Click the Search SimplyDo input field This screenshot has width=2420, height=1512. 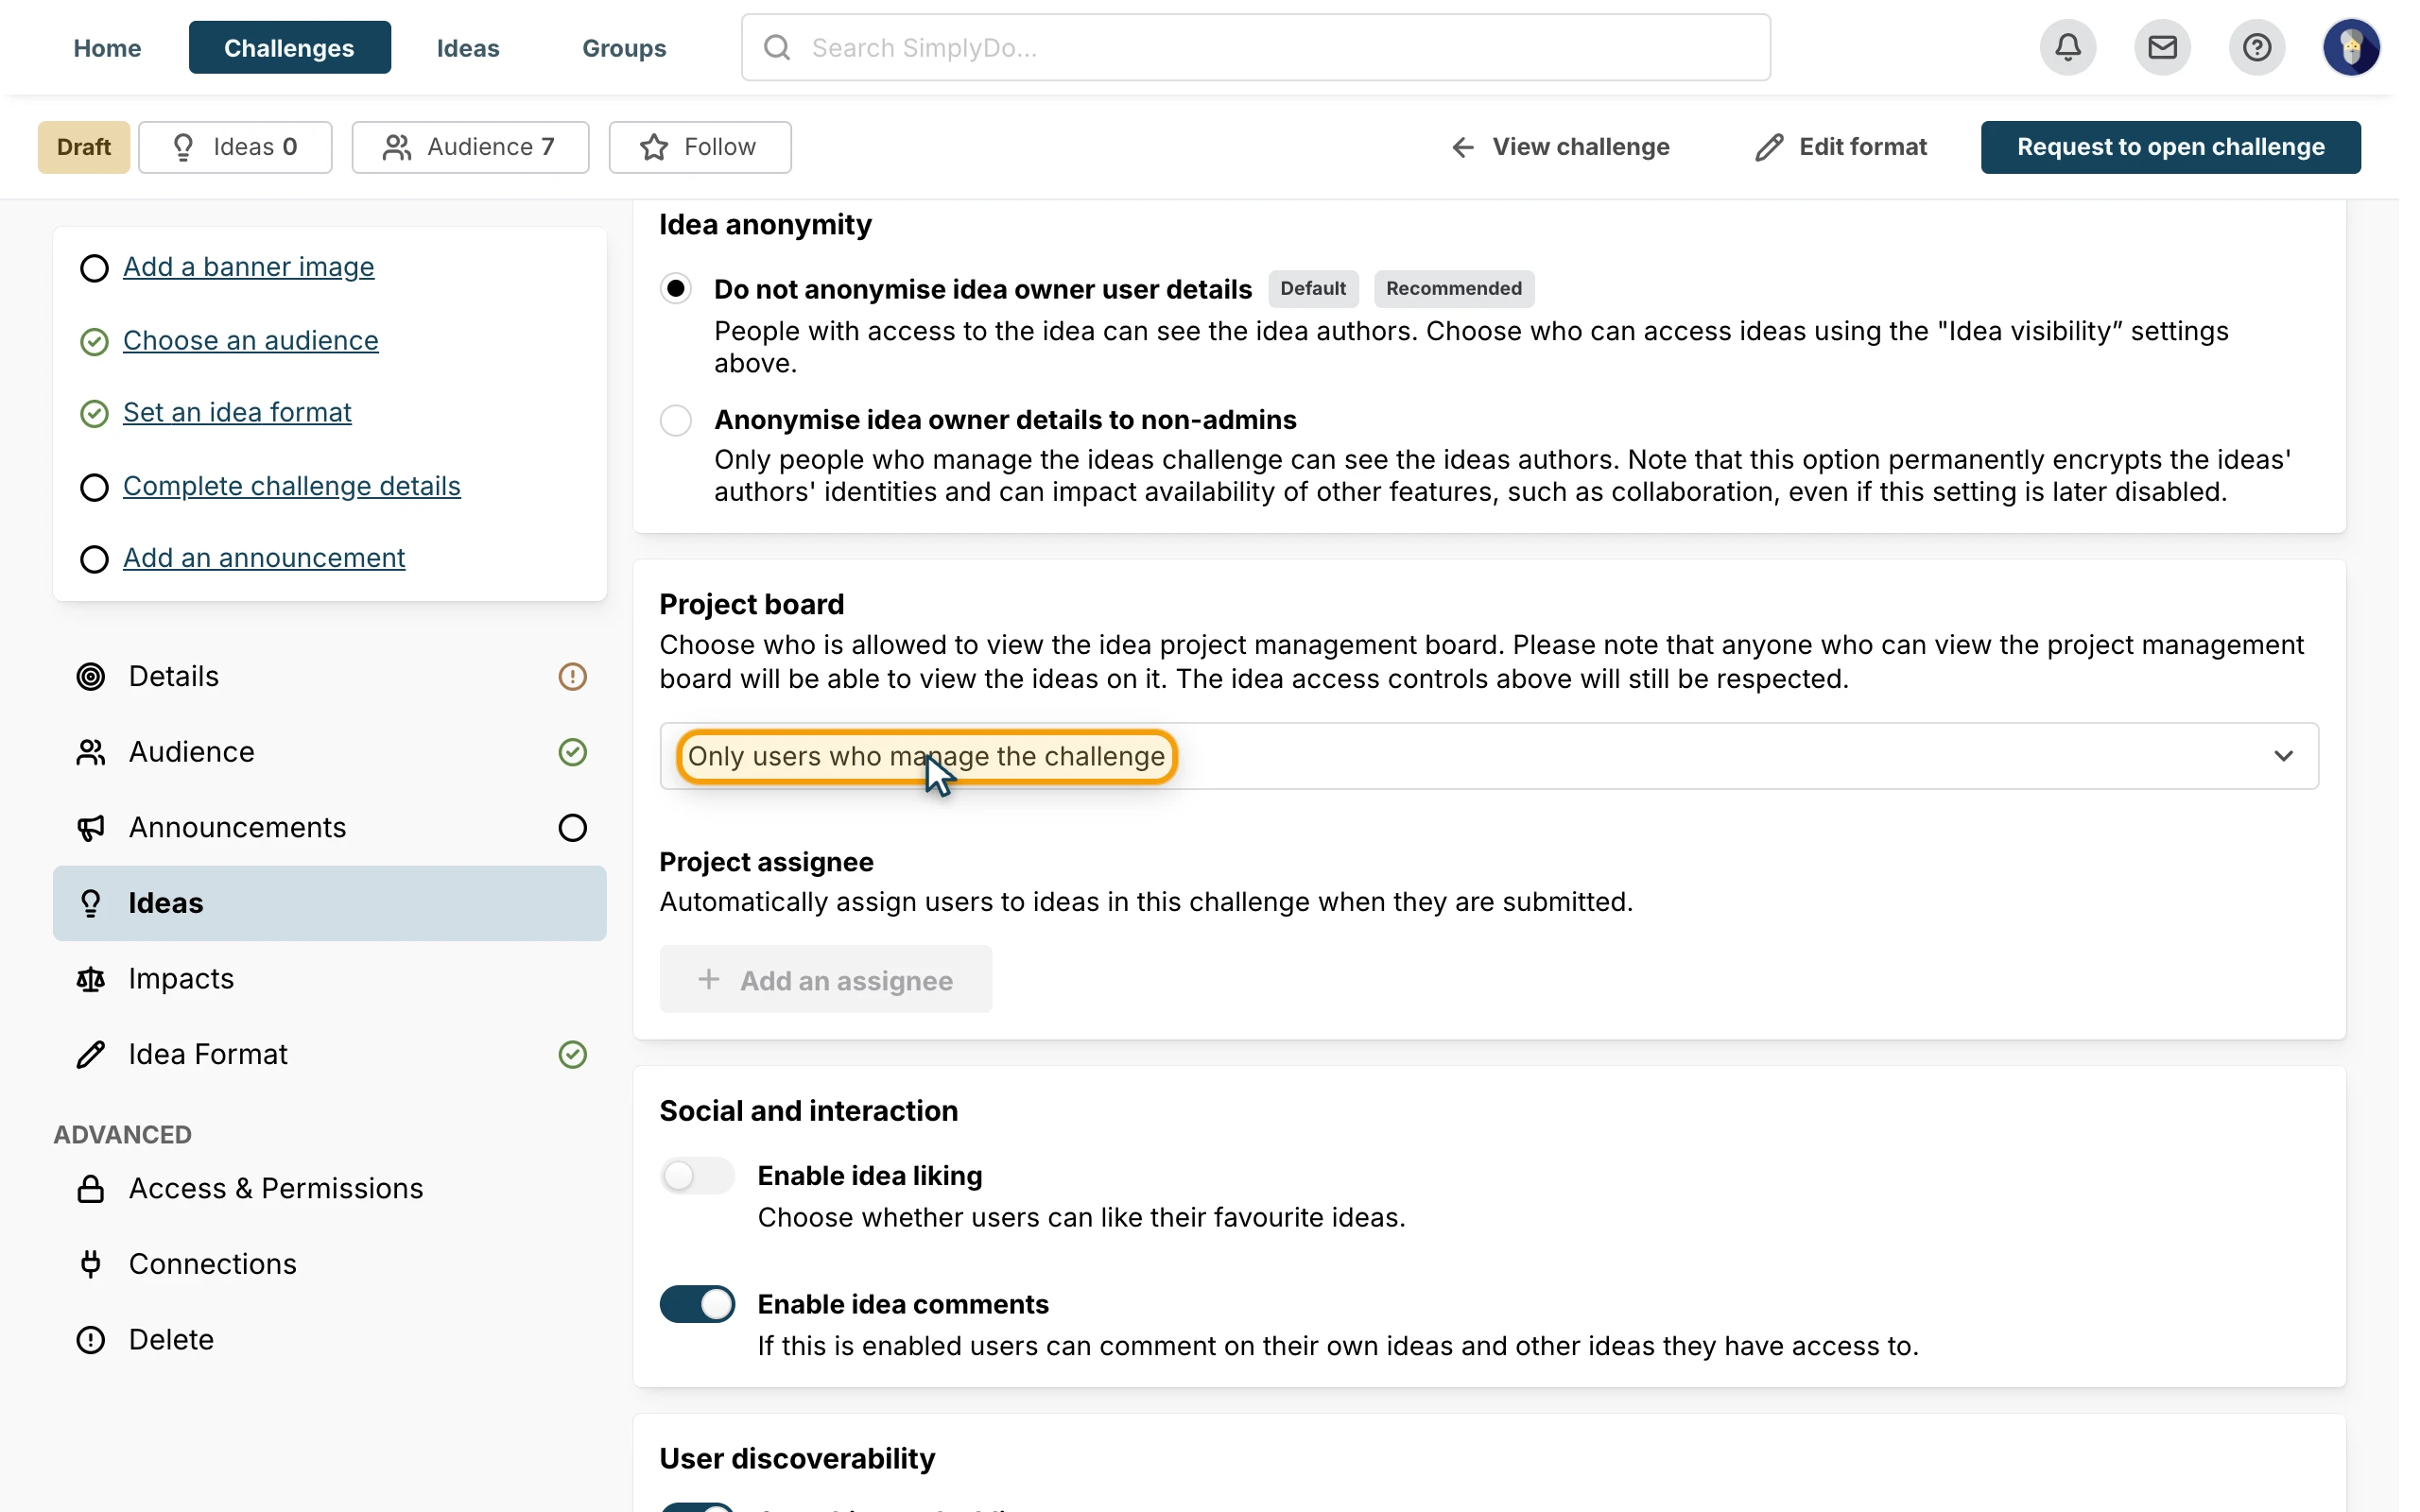pyautogui.click(x=1256, y=47)
